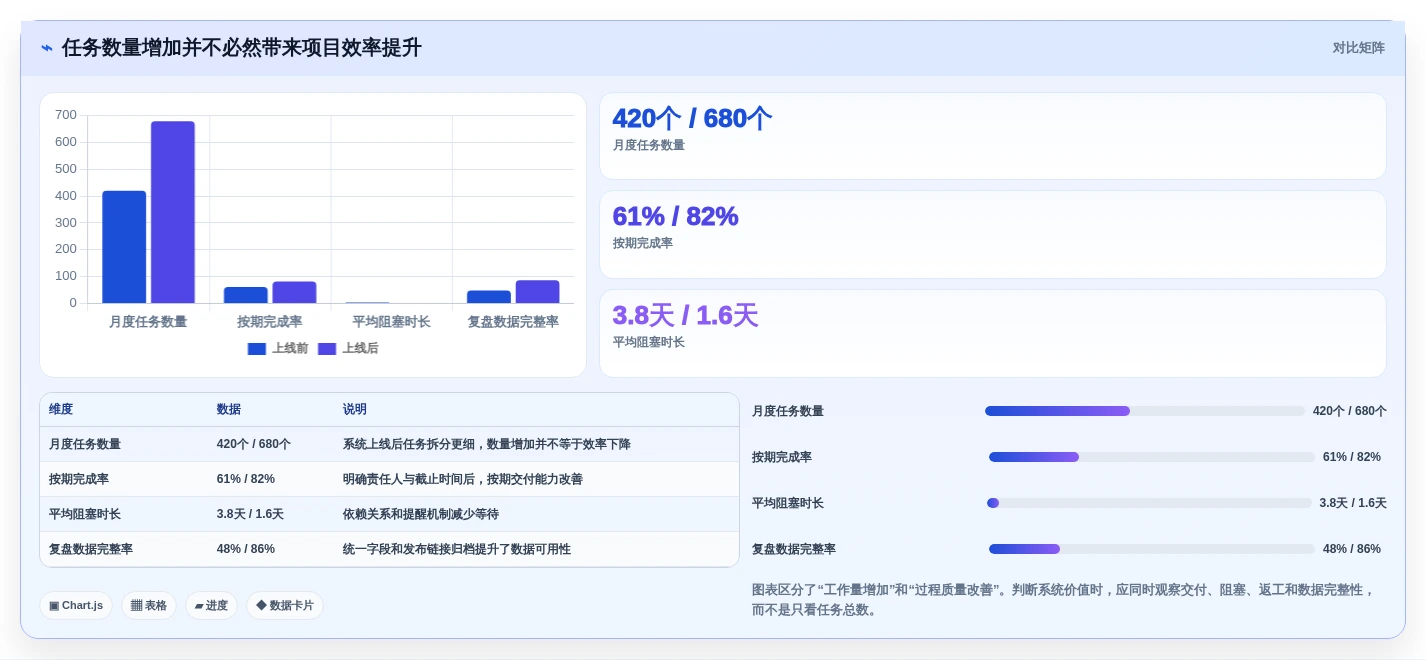This screenshot has width=1426, height=660.
Task: Click the 上线后 bar for 按期完成率
Action: (294, 292)
